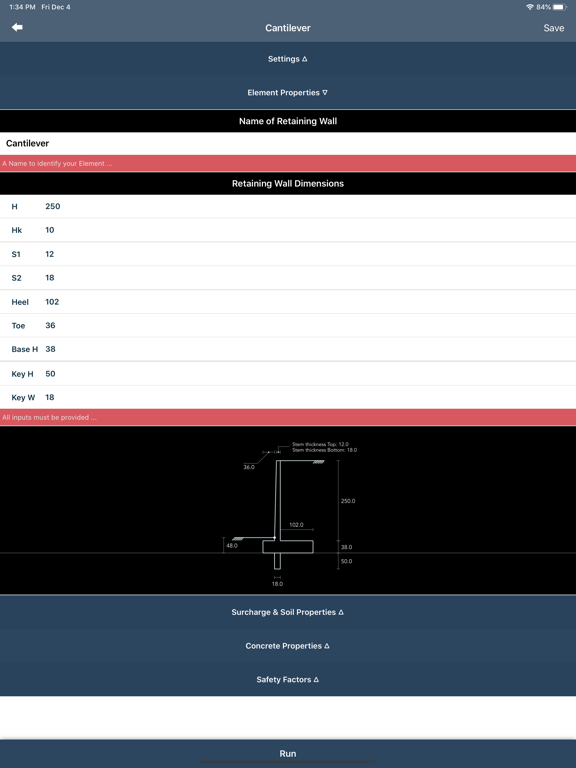Tap the 'A Name to identify your Element' hint

point(57,164)
